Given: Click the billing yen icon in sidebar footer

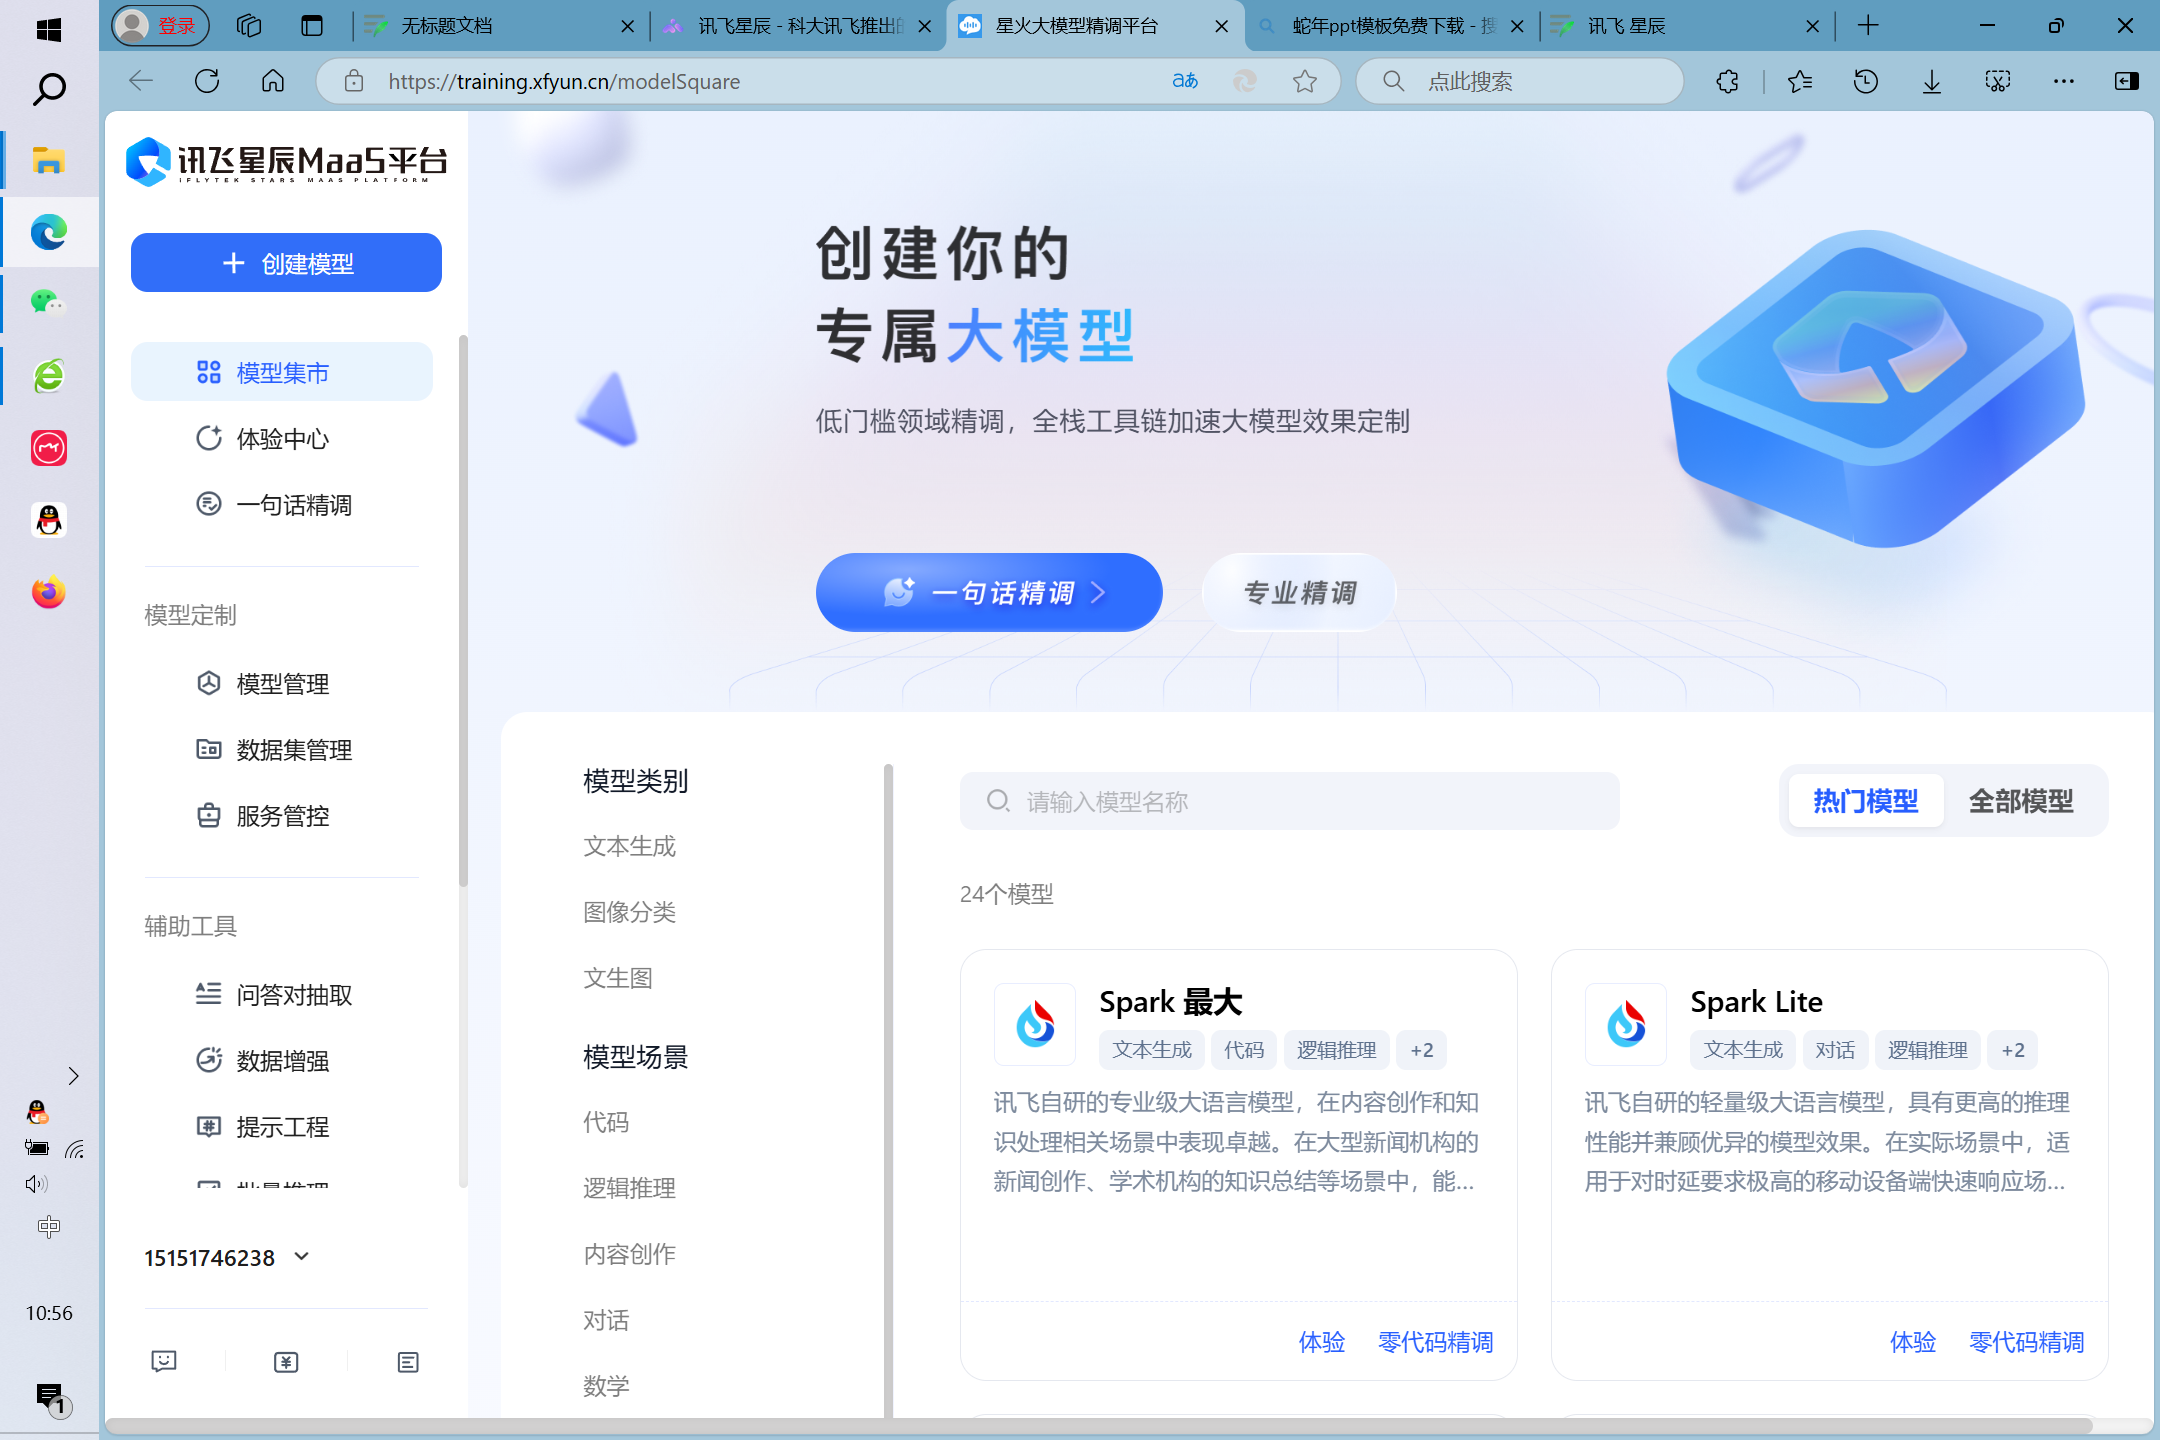Looking at the screenshot, I should coord(286,1361).
